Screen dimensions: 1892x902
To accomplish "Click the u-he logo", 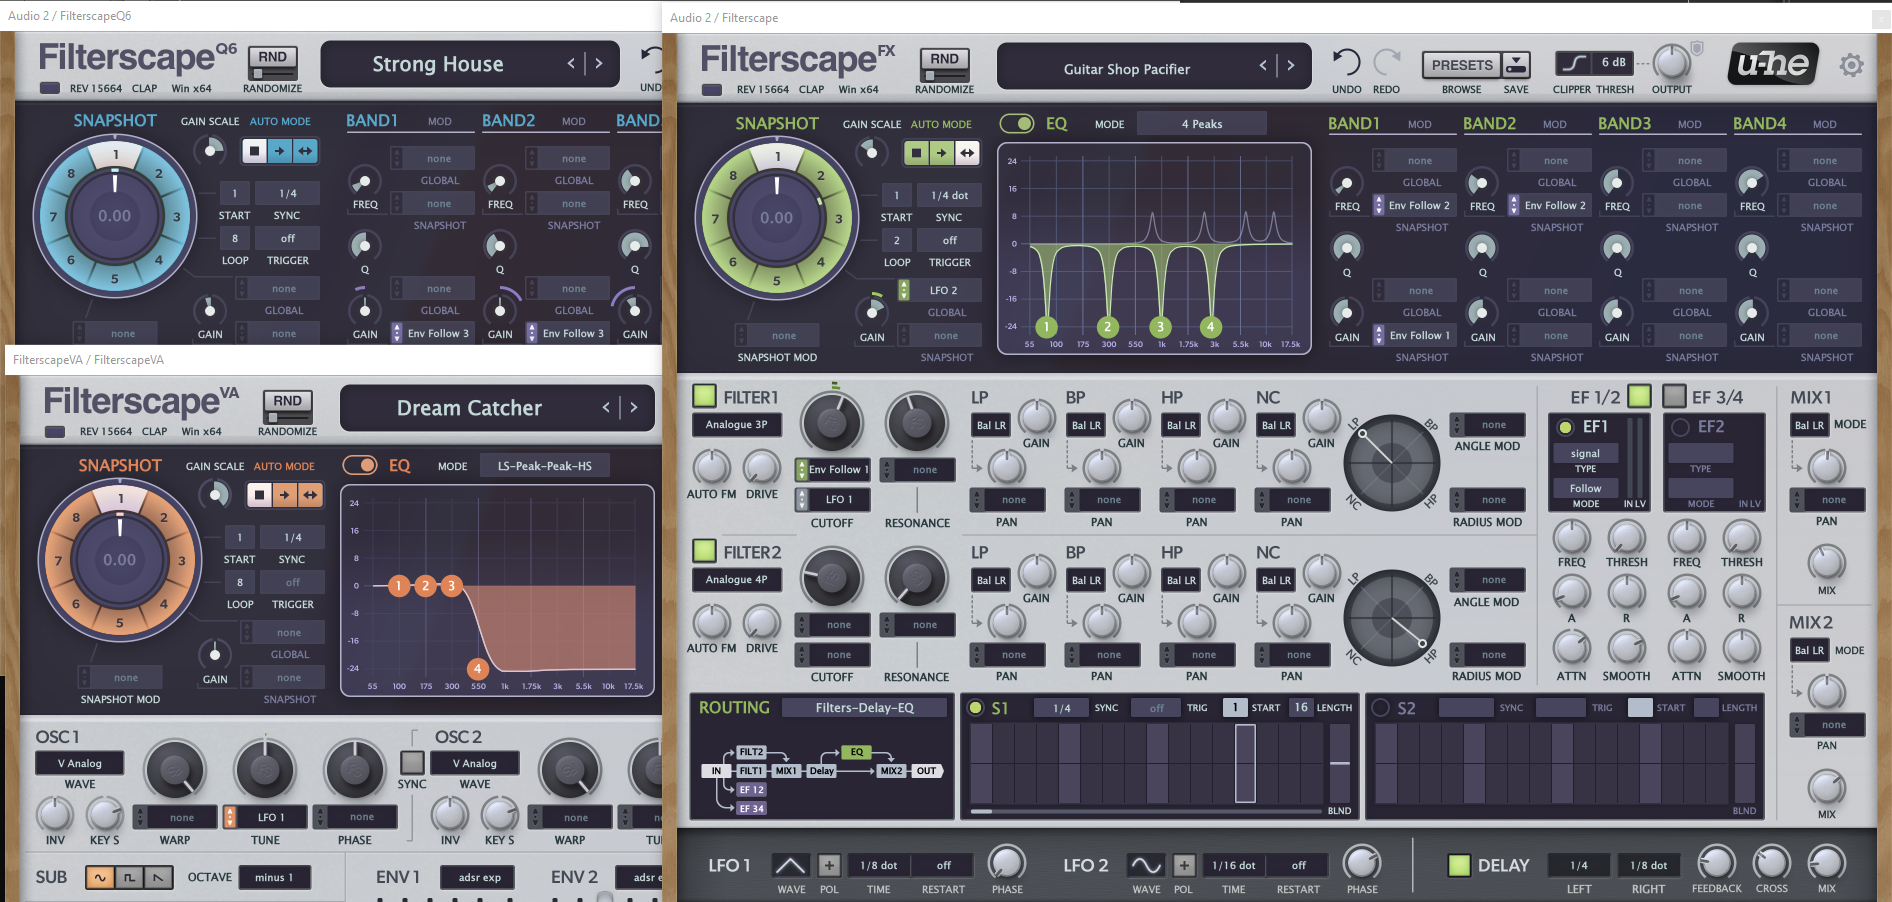I will pyautogui.click(x=1772, y=64).
